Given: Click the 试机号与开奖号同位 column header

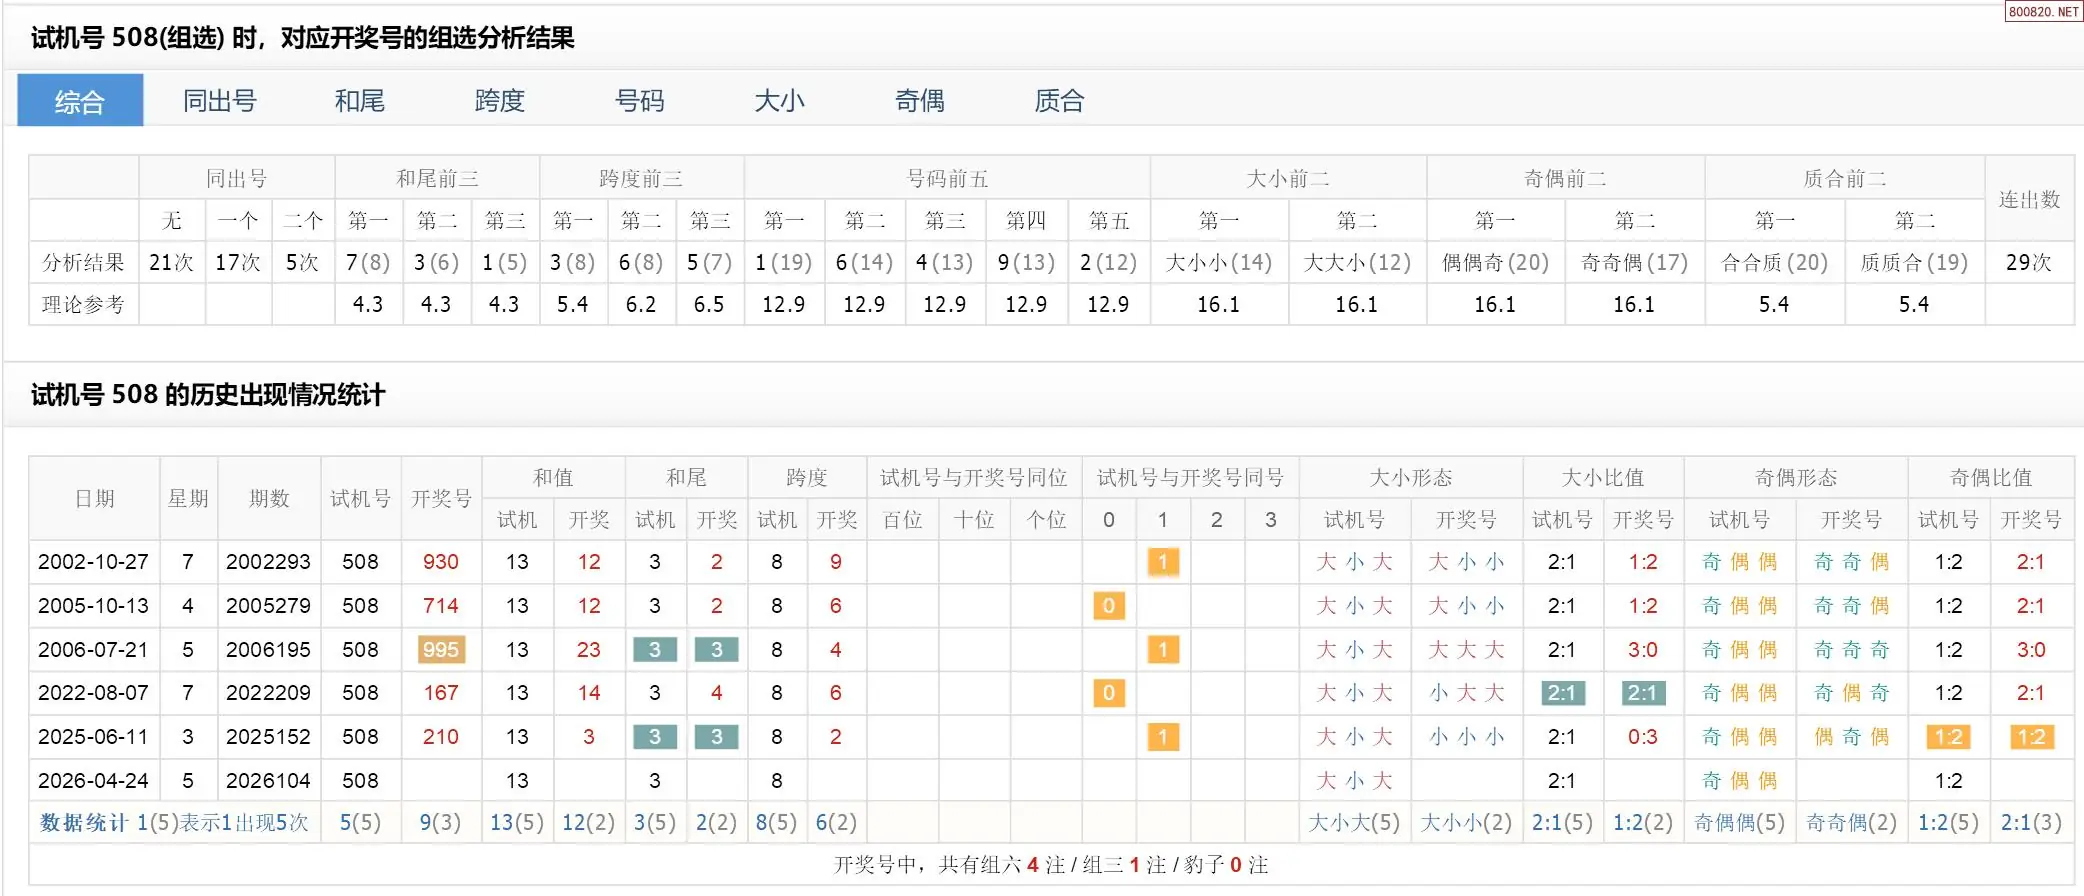Looking at the screenshot, I should pyautogui.click(x=973, y=478).
